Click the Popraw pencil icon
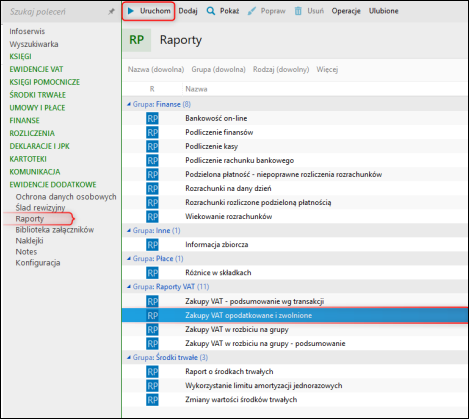469x419 pixels. (252, 11)
